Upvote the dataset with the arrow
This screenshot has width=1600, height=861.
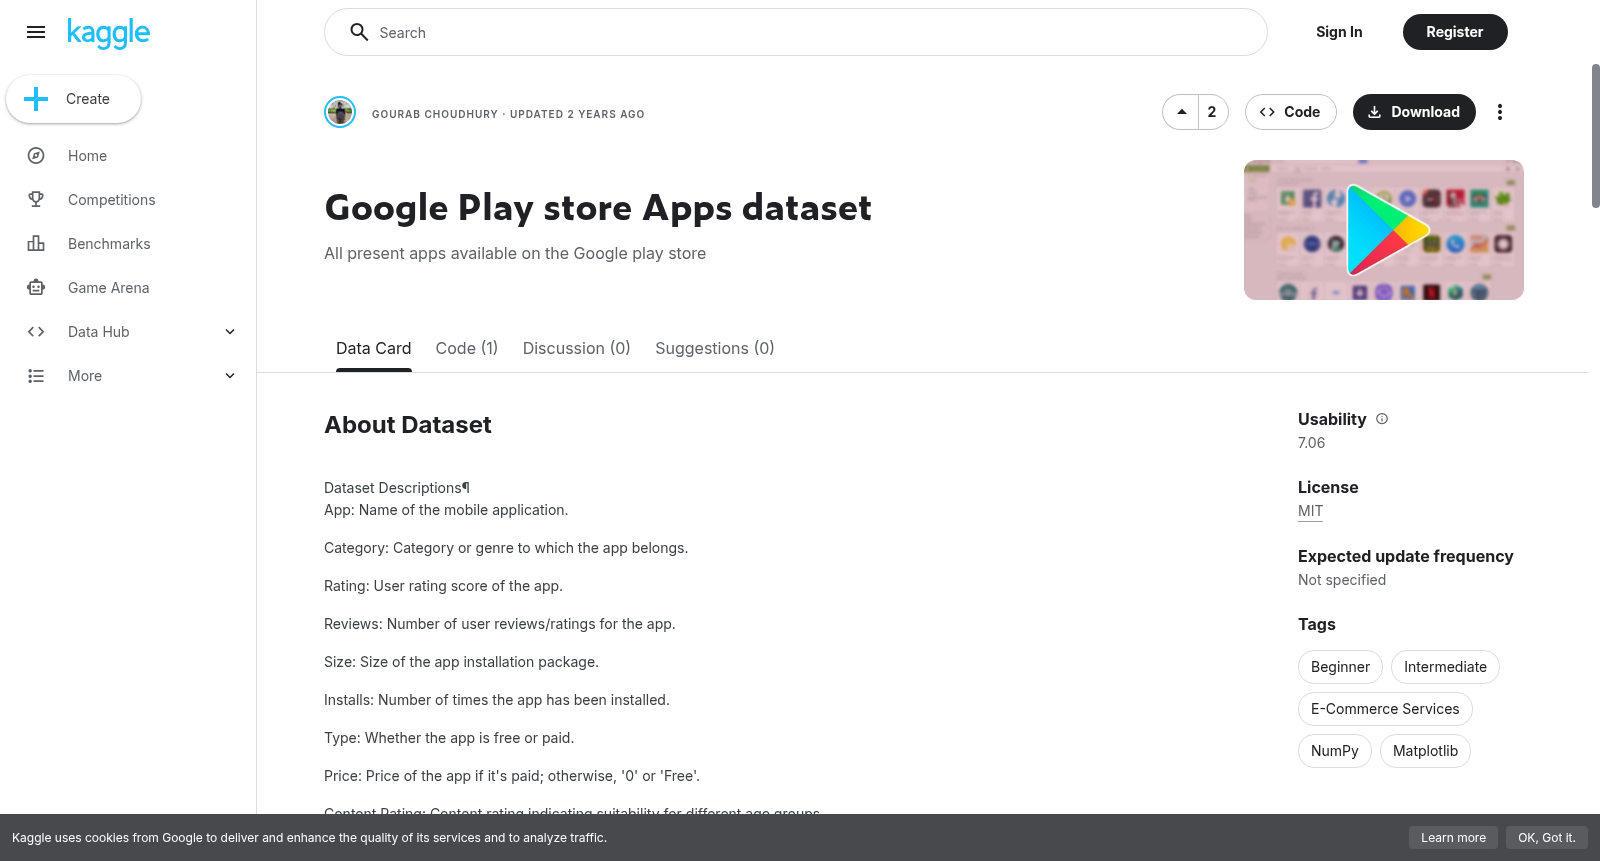pyautogui.click(x=1182, y=112)
